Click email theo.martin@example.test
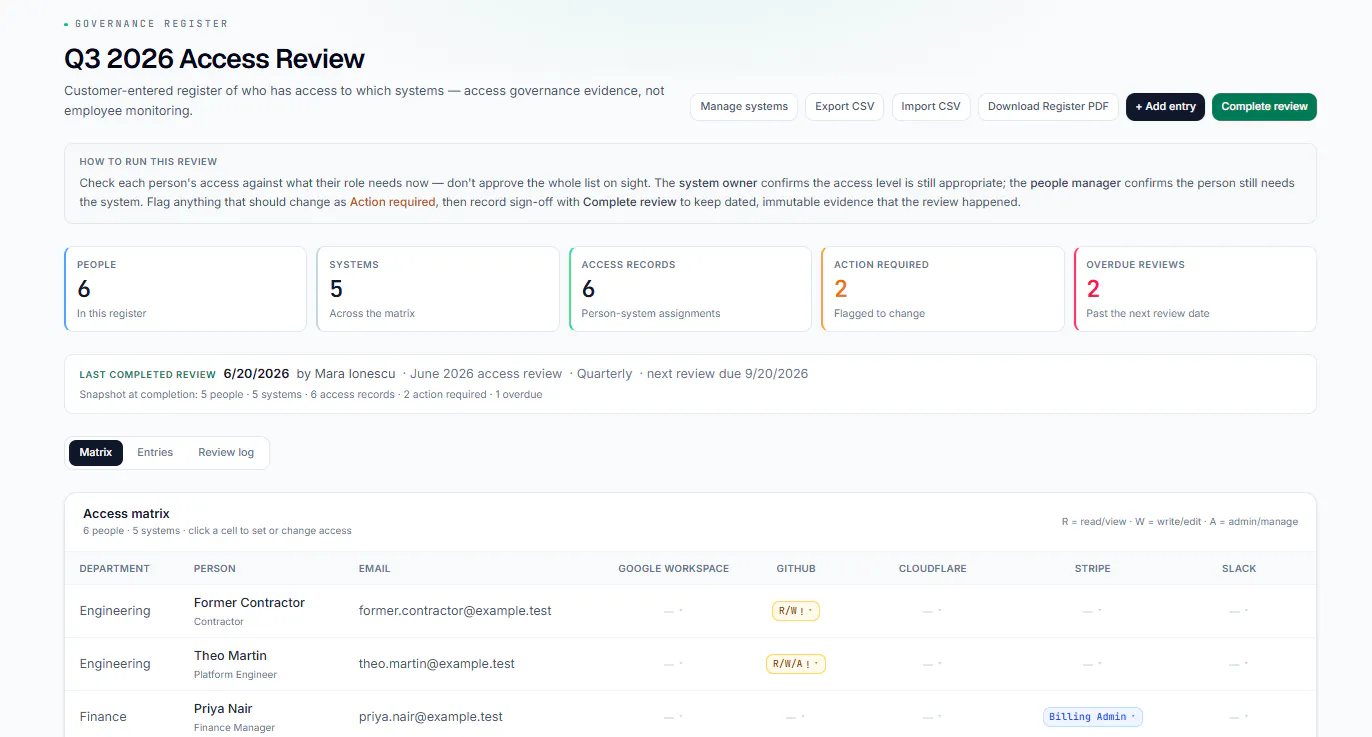1372x737 pixels. point(437,663)
